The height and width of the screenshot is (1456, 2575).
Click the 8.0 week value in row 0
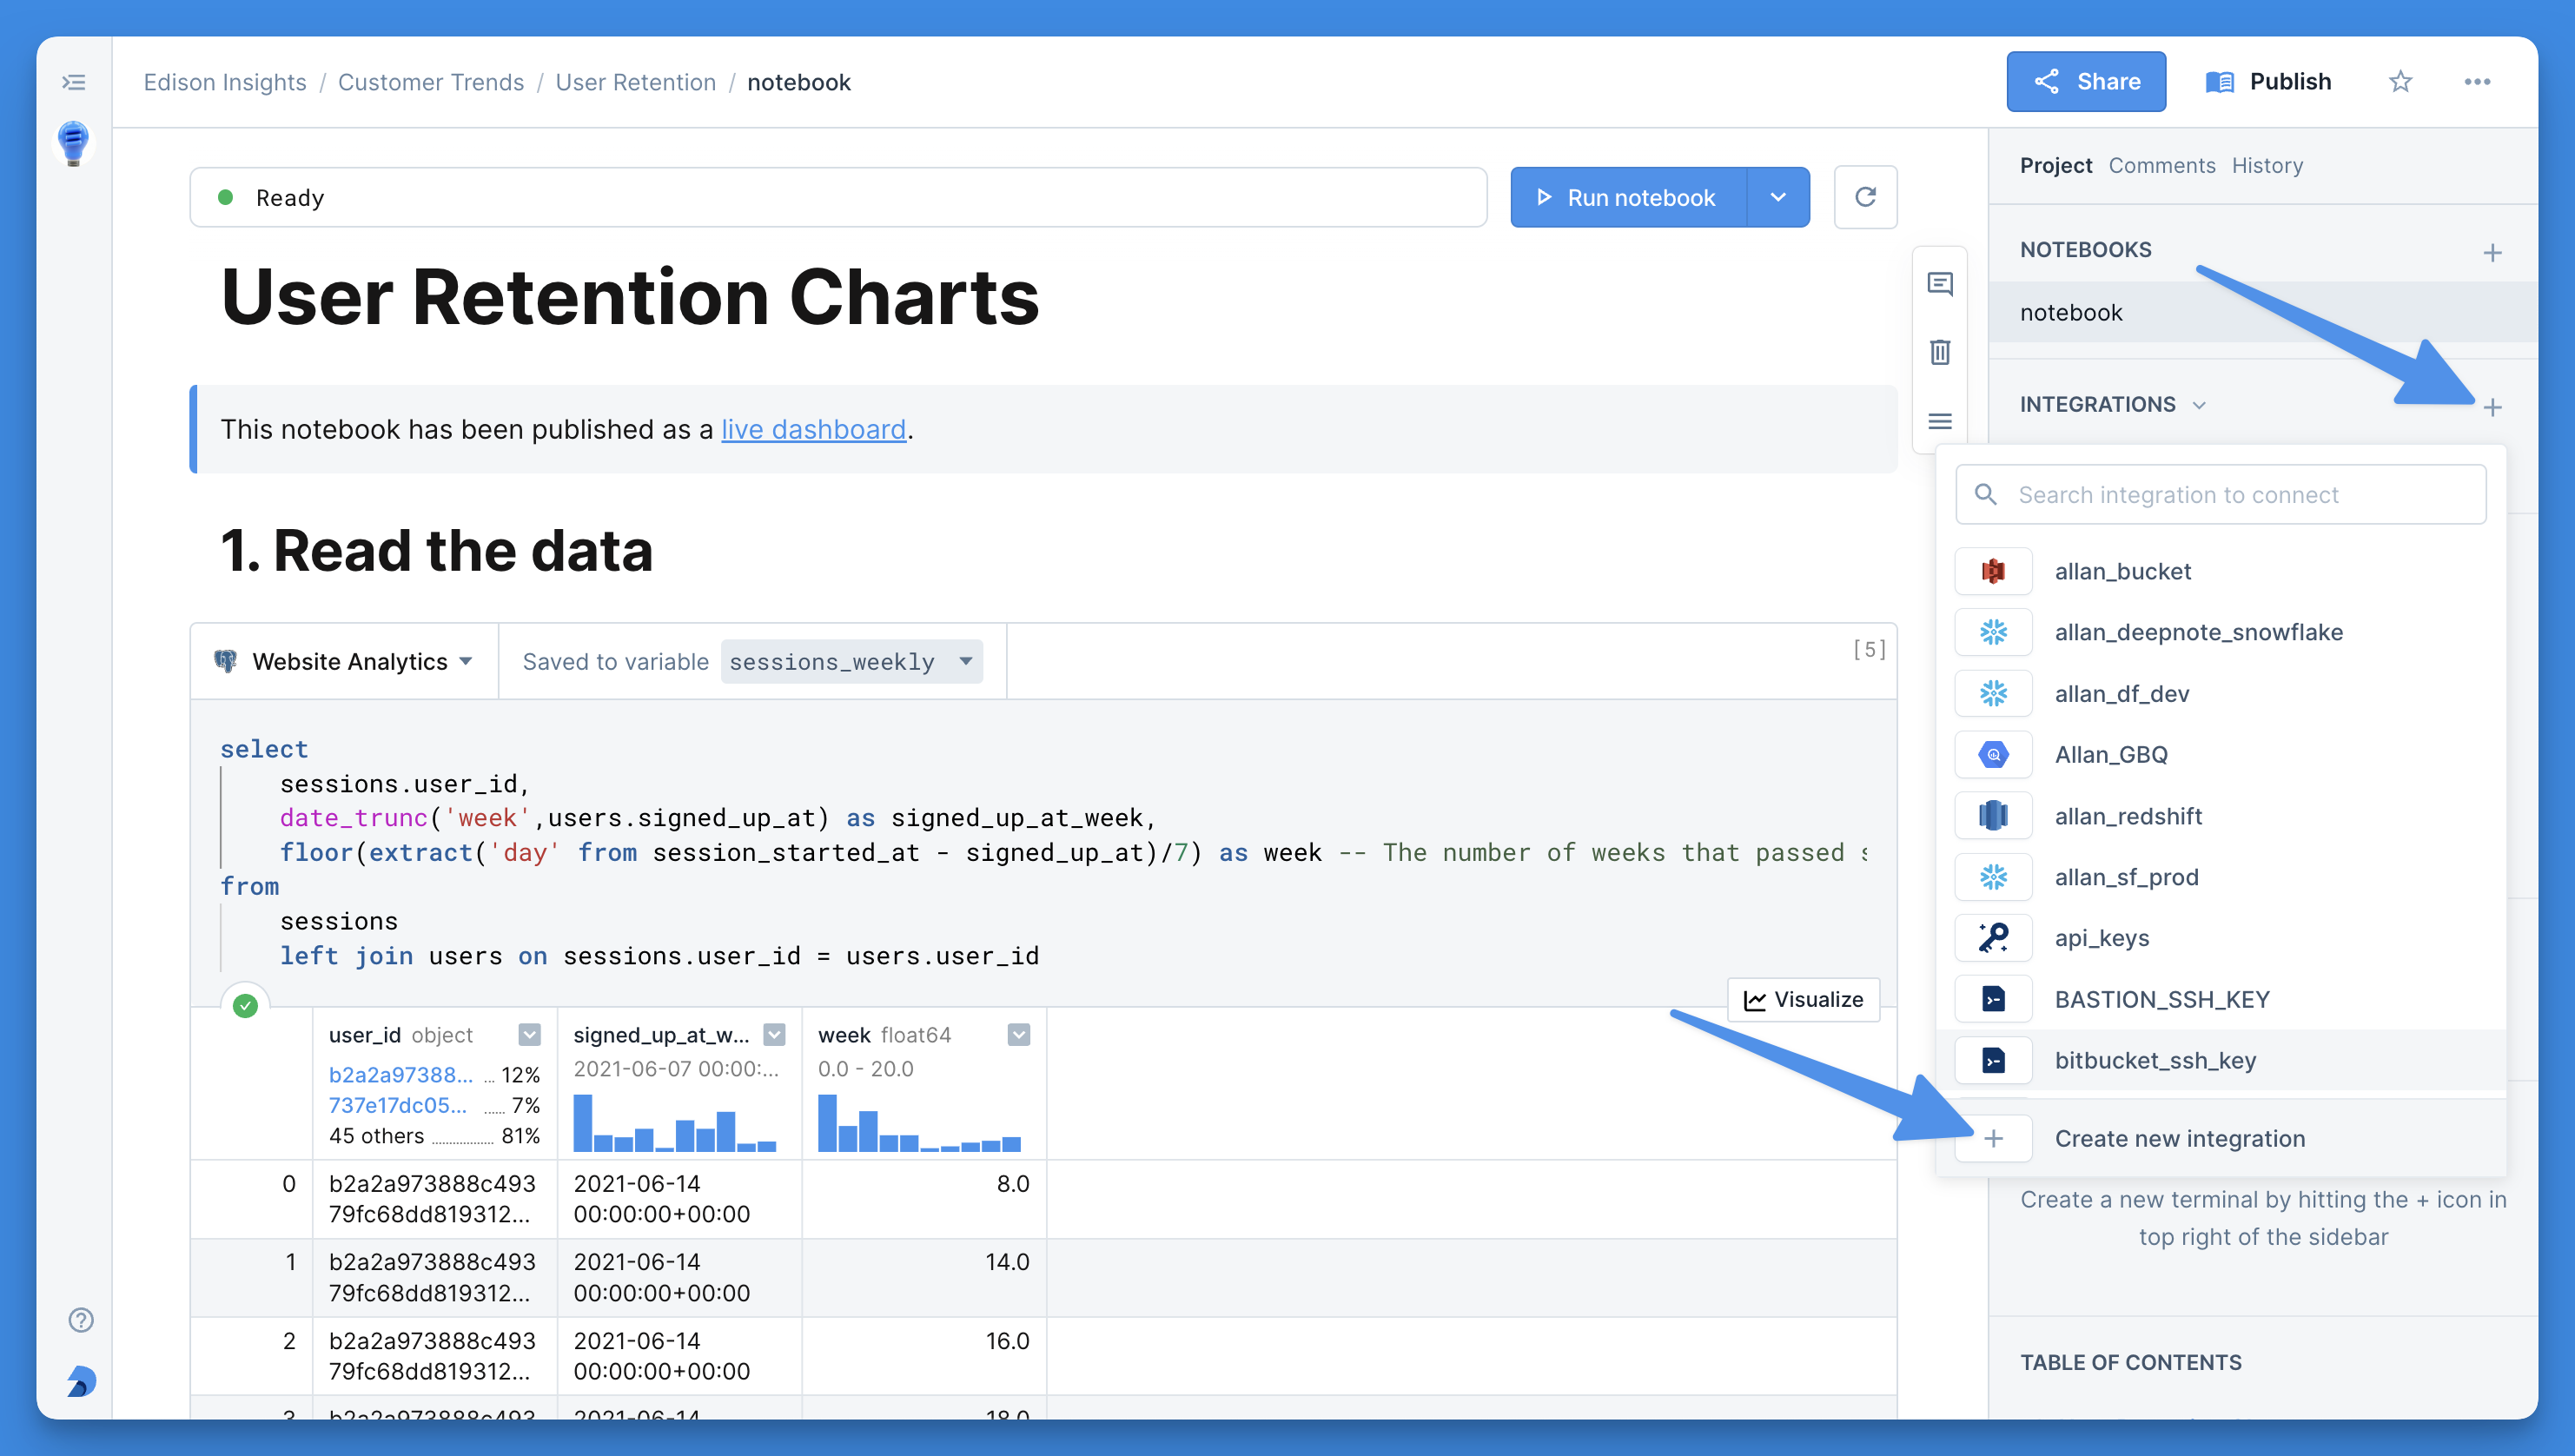1013,1183
